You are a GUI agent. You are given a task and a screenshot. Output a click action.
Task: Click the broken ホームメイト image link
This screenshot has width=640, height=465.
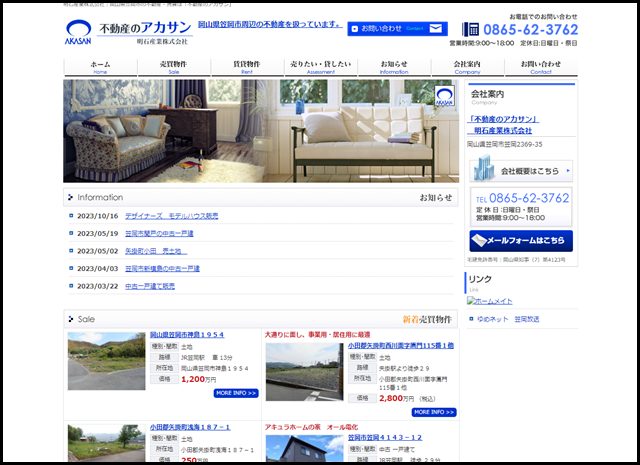point(489,301)
